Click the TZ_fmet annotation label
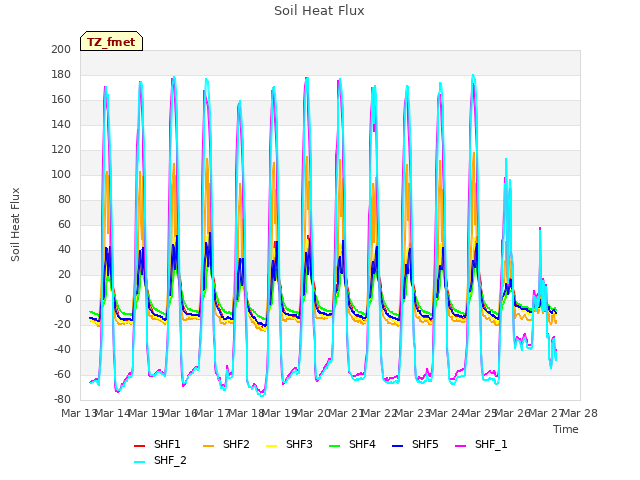 [111, 42]
